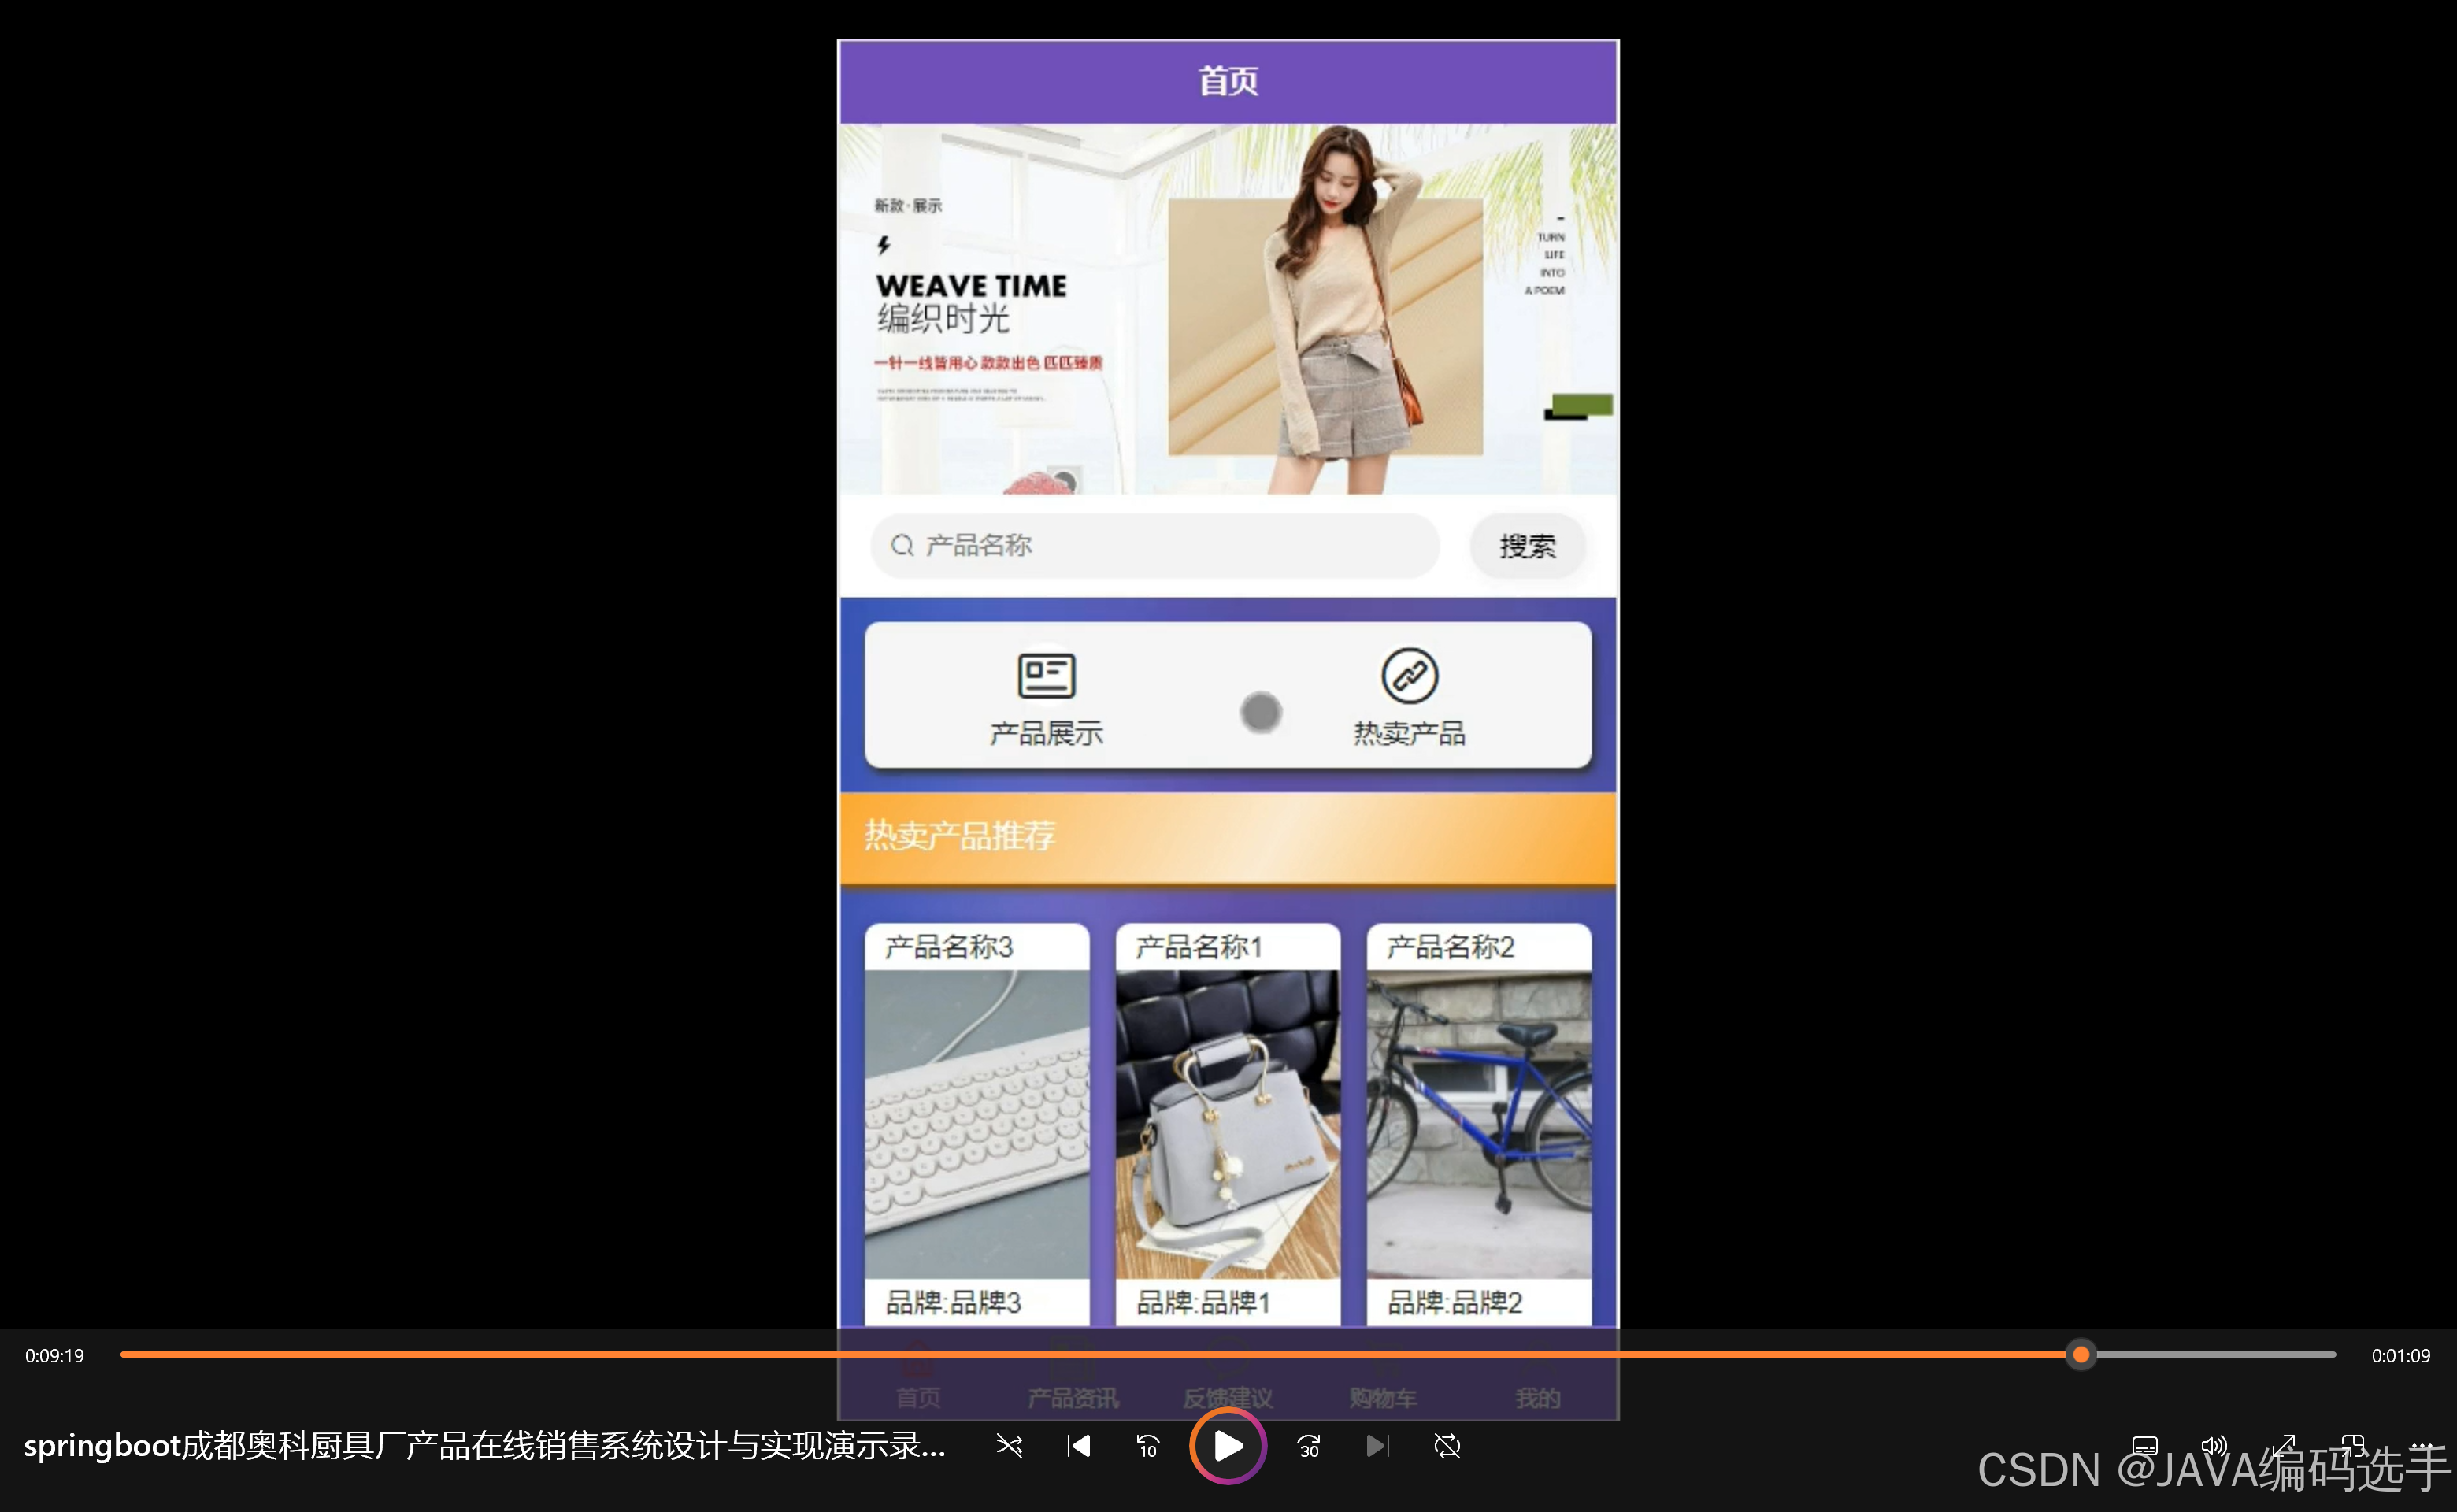Skip to the previous track
This screenshot has height=1512, width=2457.
tap(1079, 1446)
